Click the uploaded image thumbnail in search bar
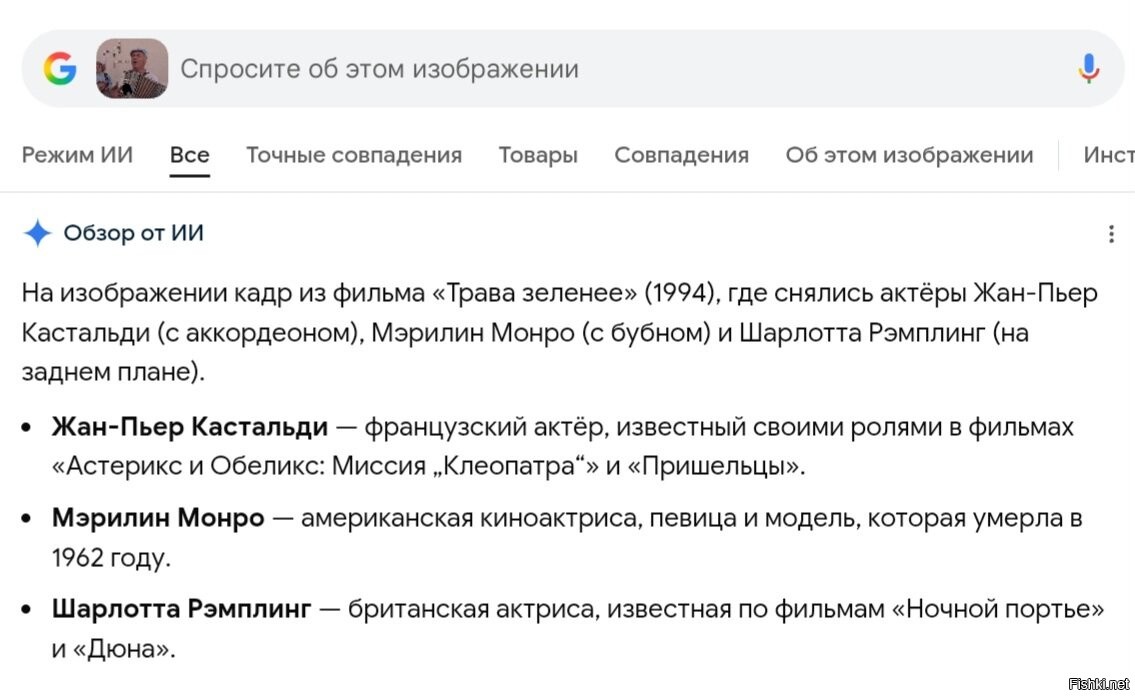This screenshot has width=1135, height=696. 132,68
